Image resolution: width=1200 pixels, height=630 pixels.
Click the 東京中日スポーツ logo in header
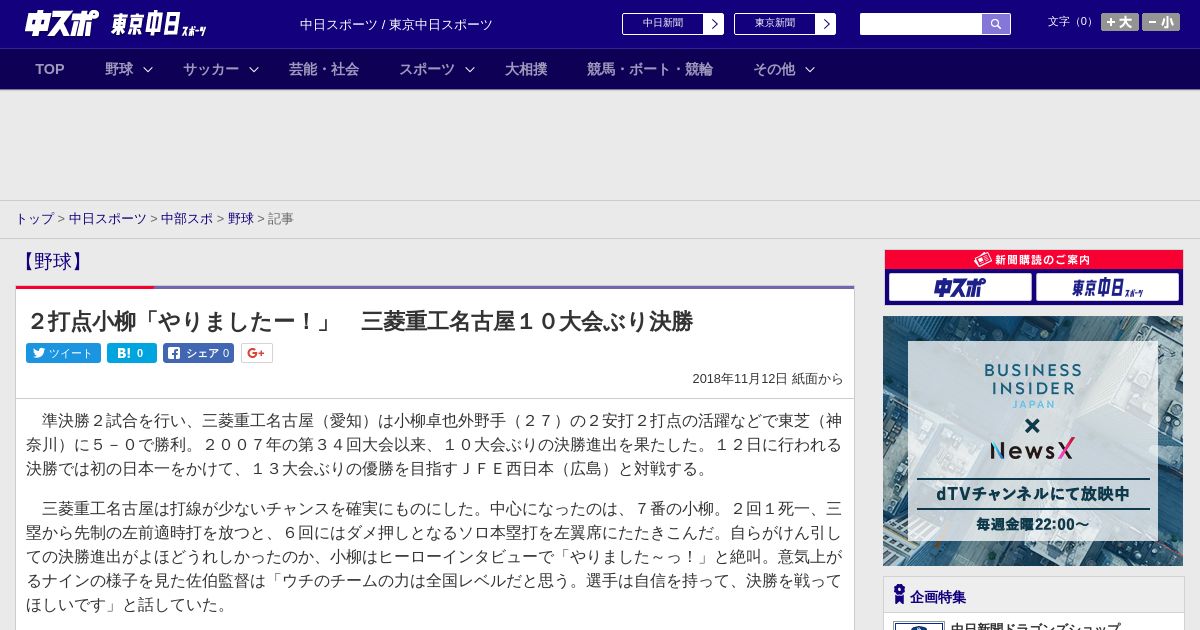pyautogui.click(x=159, y=24)
